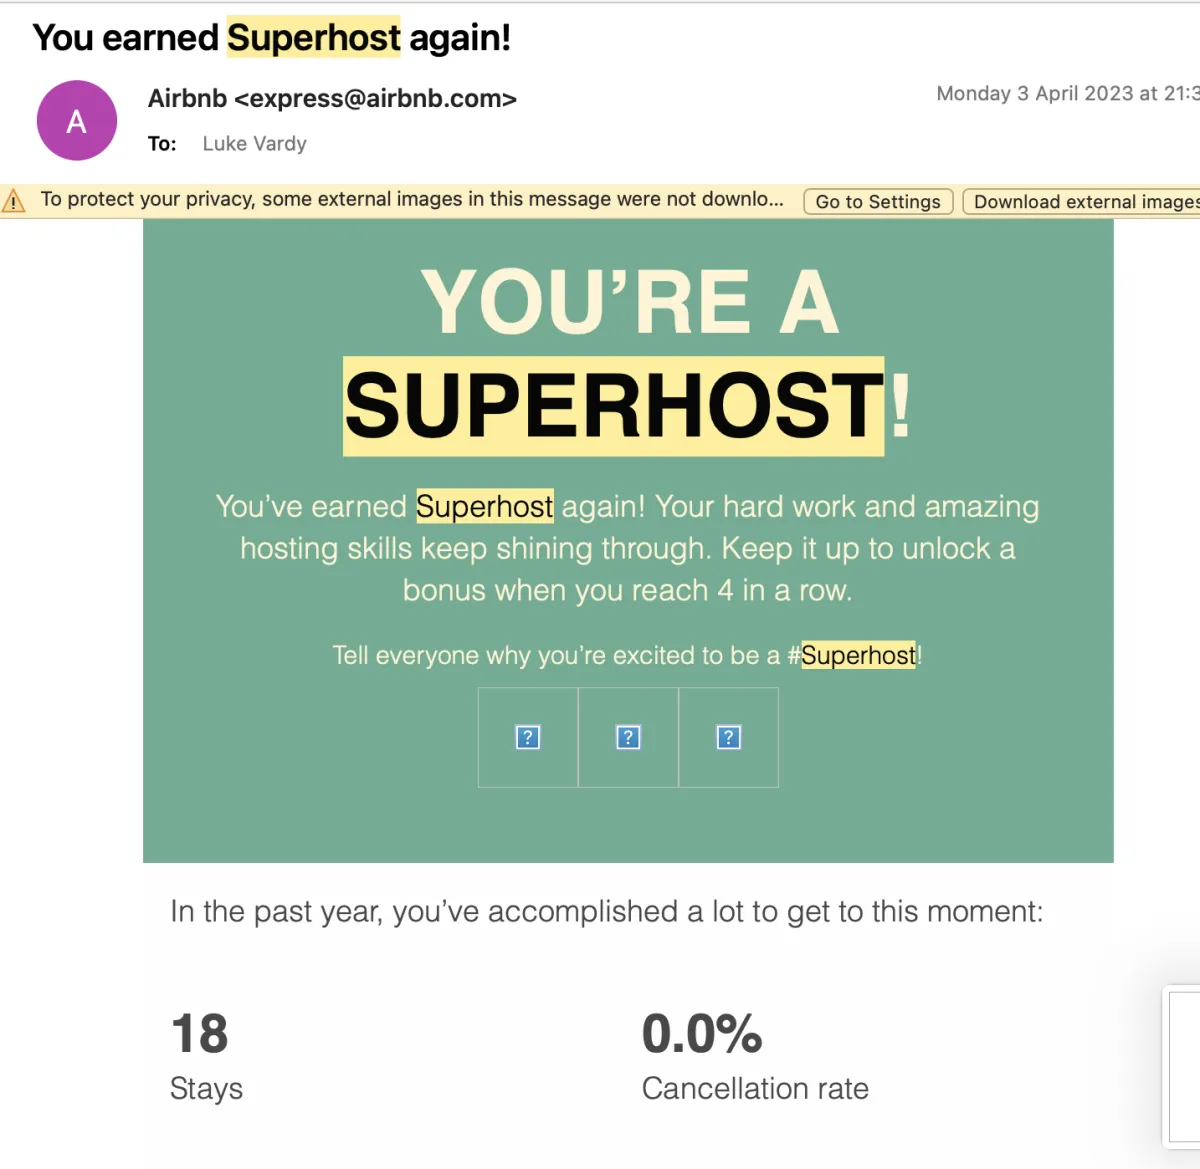Screen dimensions: 1200x1169
Task: Click highlighted Superhost word in body paragraph
Action: (485, 506)
